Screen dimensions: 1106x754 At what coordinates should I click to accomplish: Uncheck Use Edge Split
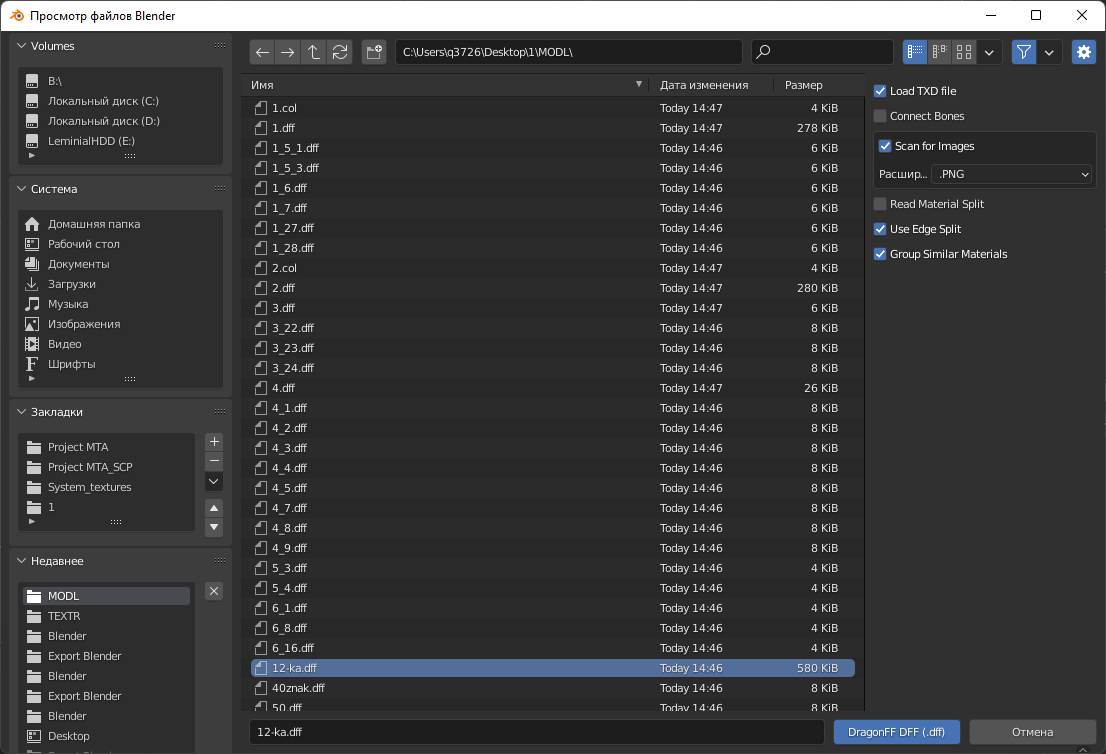pyautogui.click(x=881, y=229)
